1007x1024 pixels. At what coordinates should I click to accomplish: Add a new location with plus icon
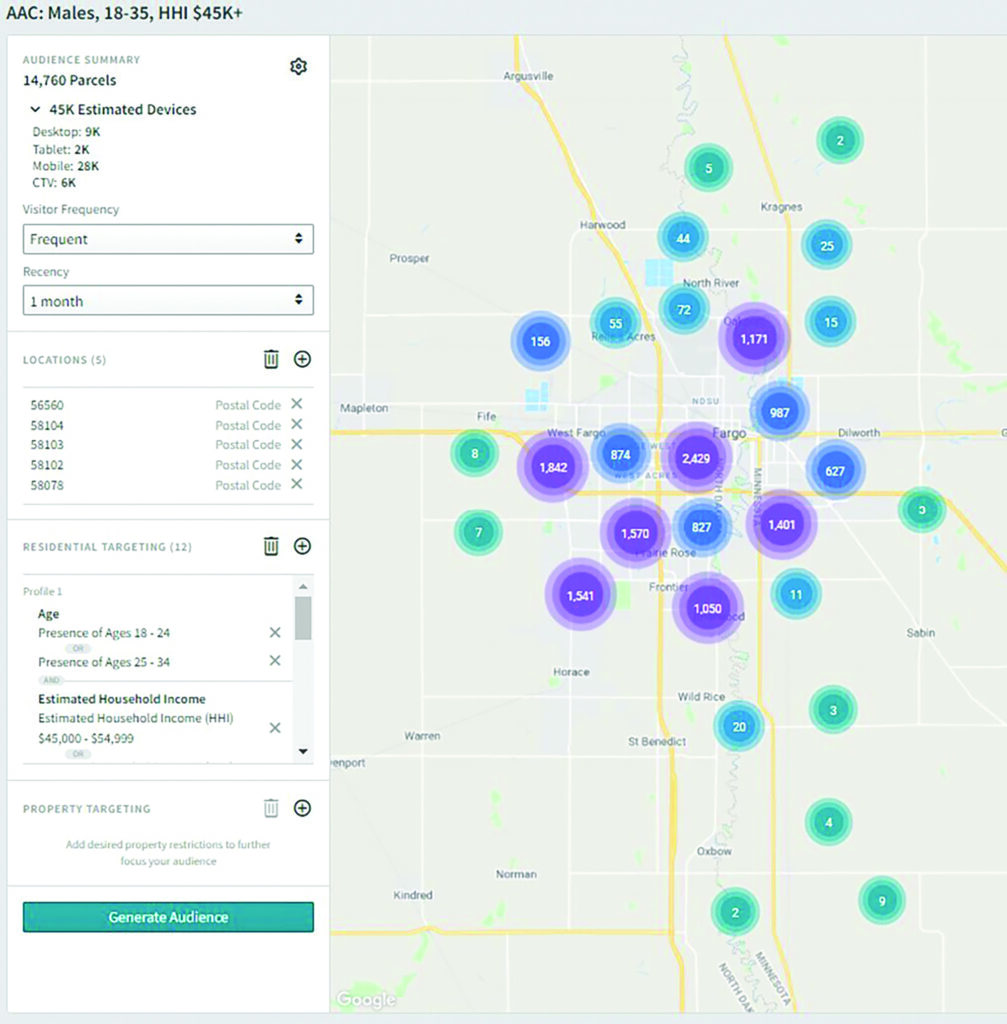[302, 359]
